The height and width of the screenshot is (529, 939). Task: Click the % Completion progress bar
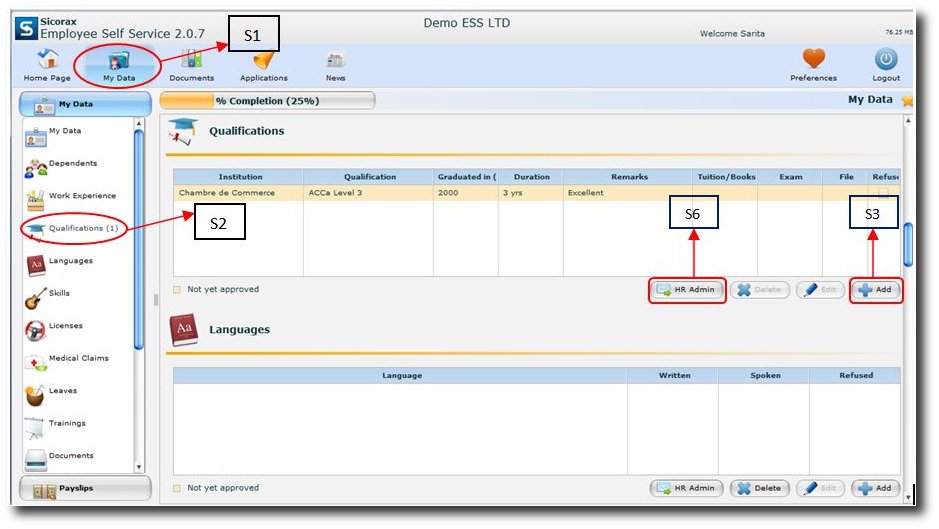coord(267,101)
